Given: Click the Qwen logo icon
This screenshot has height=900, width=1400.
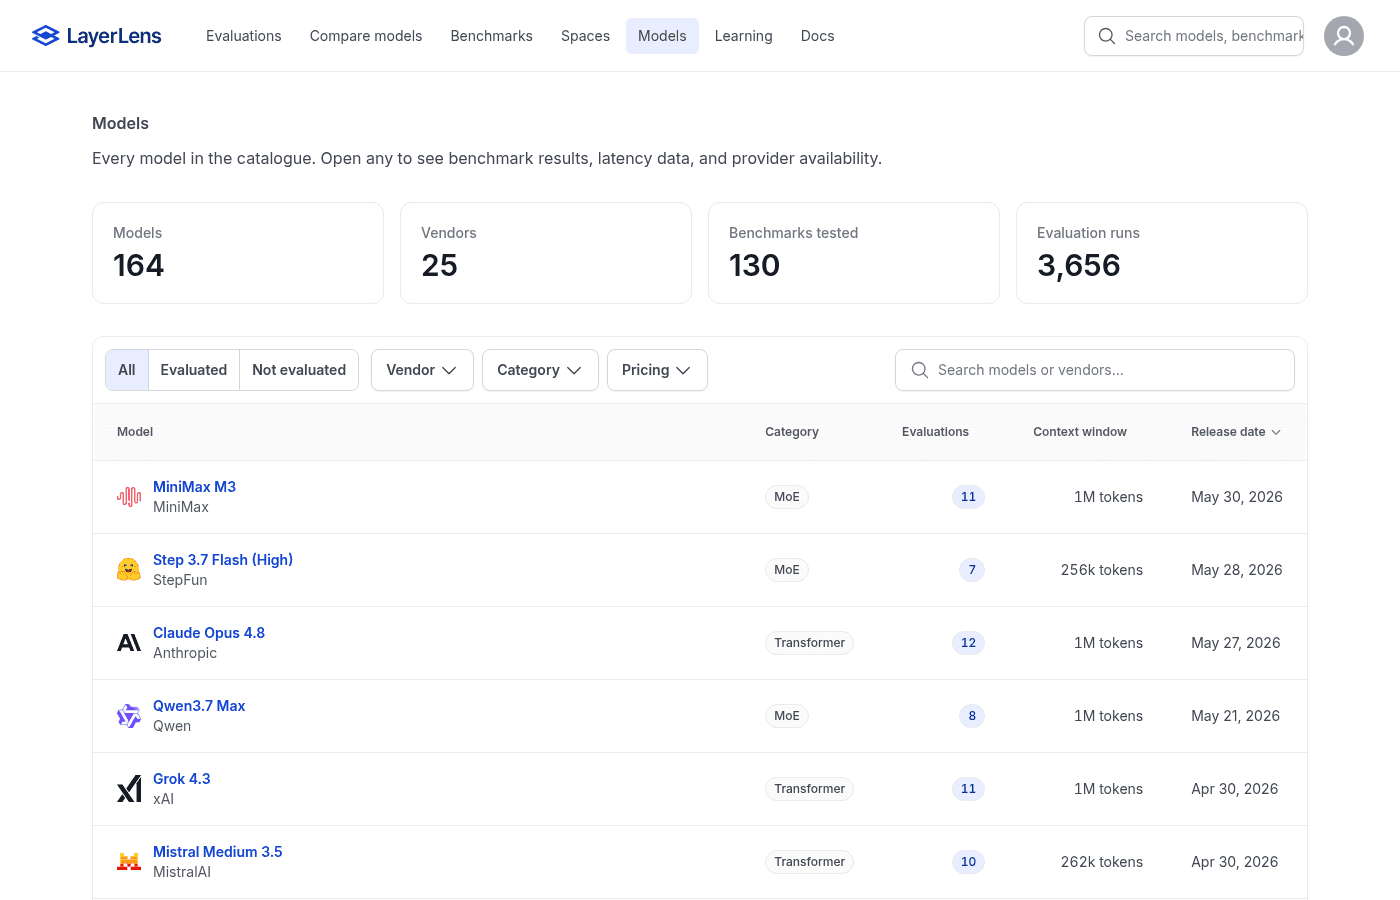Looking at the screenshot, I should pos(129,716).
